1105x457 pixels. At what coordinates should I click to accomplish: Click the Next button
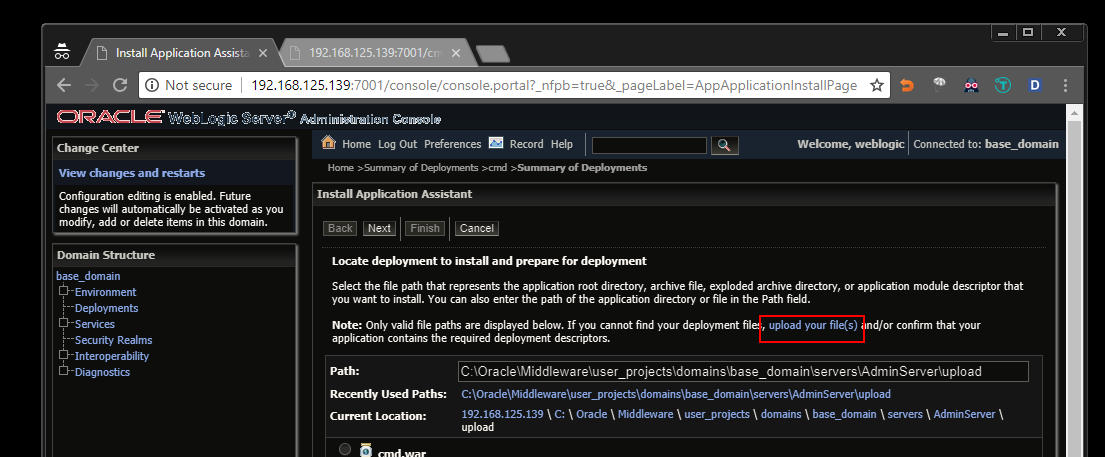(x=379, y=228)
